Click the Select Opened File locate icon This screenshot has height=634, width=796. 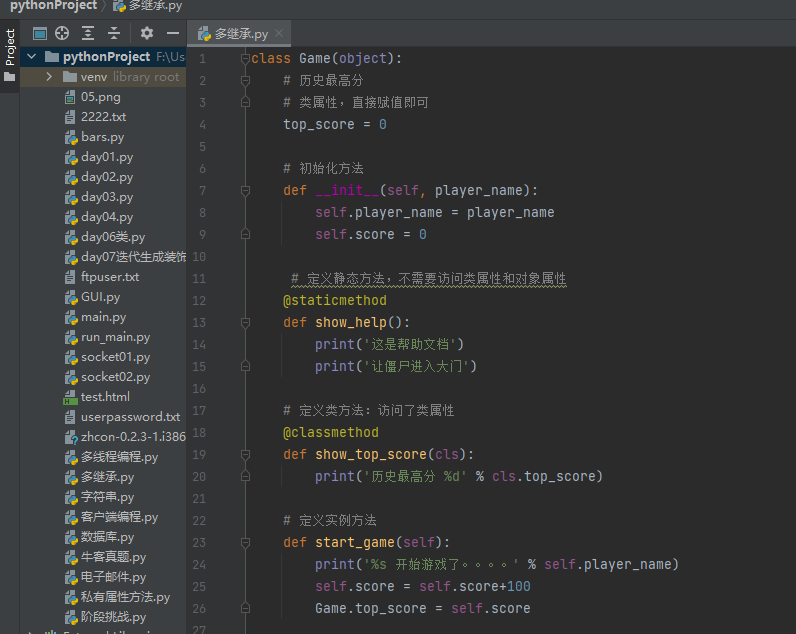click(63, 33)
